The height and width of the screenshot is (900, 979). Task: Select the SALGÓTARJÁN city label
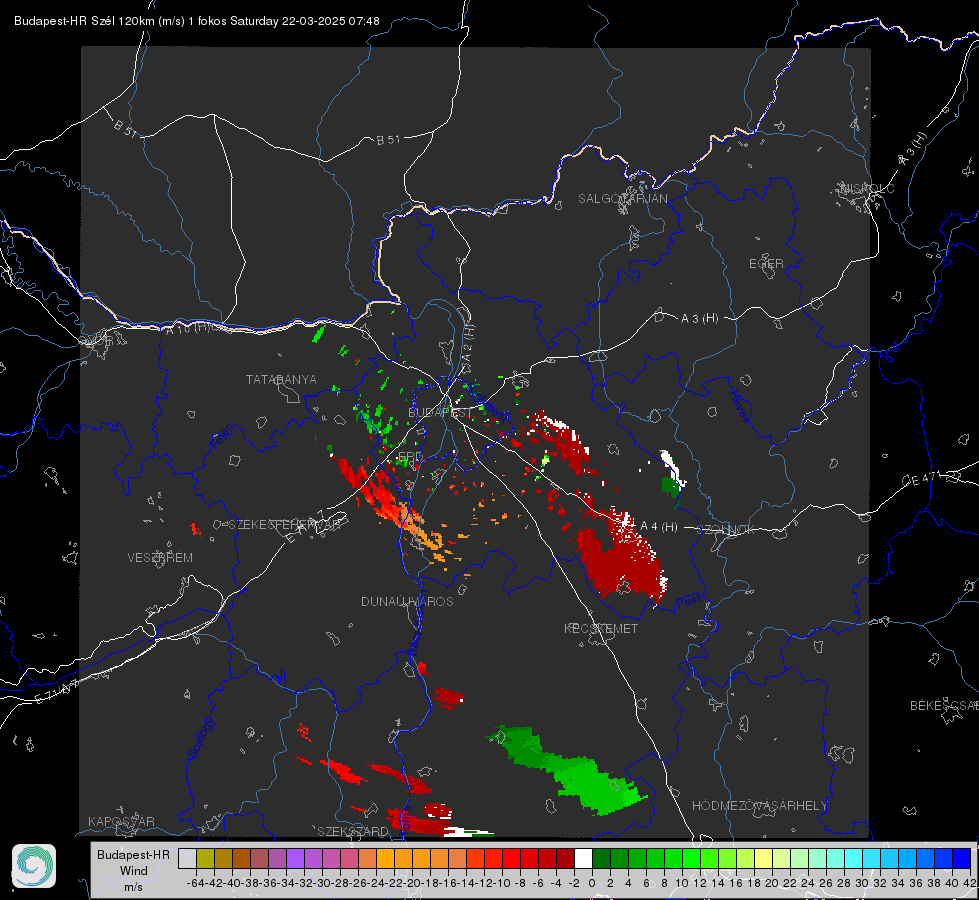click(x=622, y=199)
